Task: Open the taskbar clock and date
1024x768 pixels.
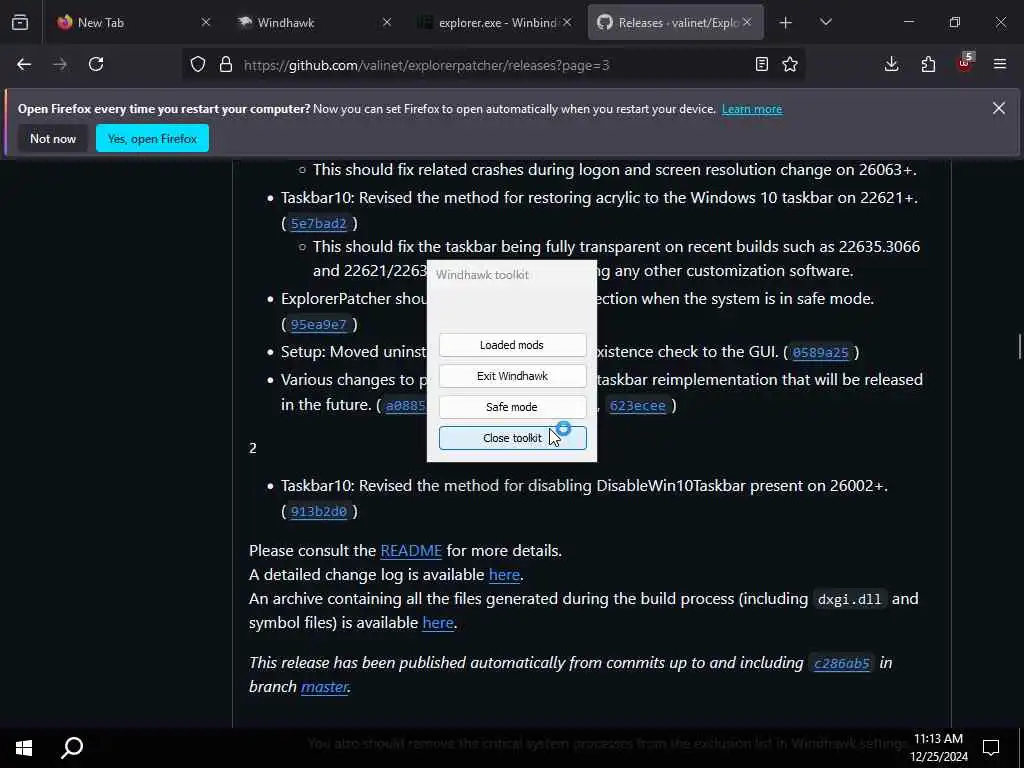Action: click(938, 748)
